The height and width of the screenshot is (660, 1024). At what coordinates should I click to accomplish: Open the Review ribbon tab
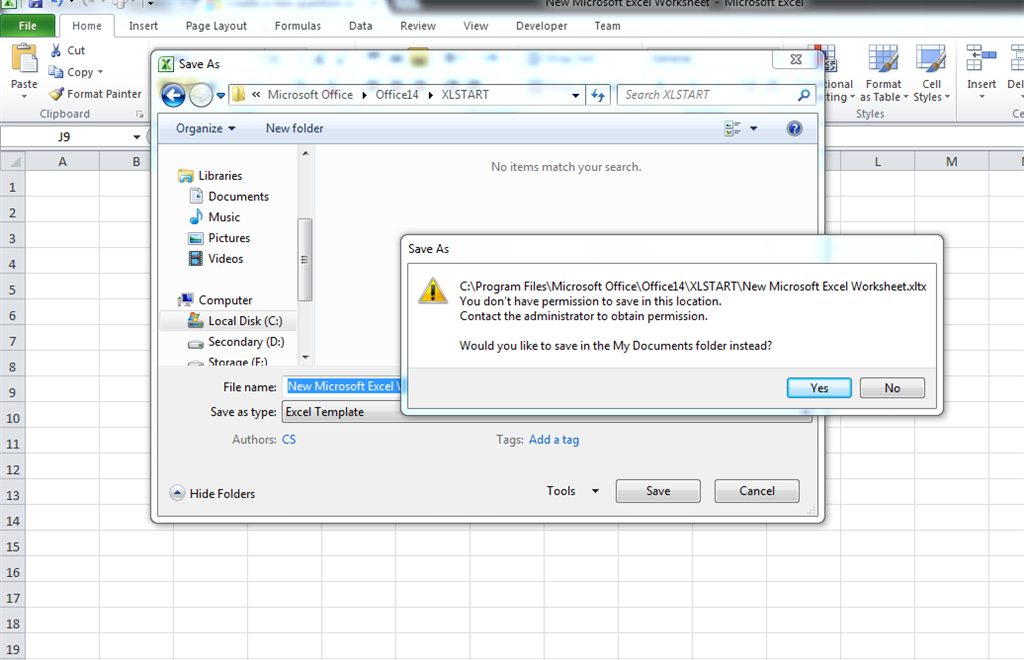418,26
